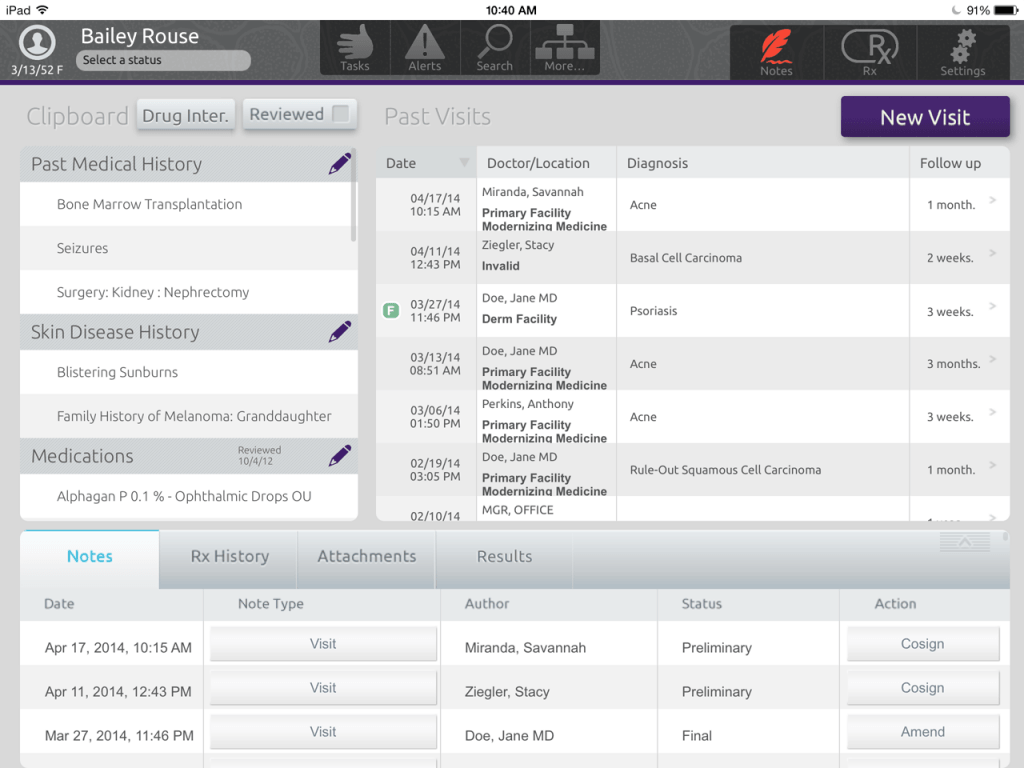Switch to the Attachments tab
Screen dimensions: 1024x768
point(366,557)
